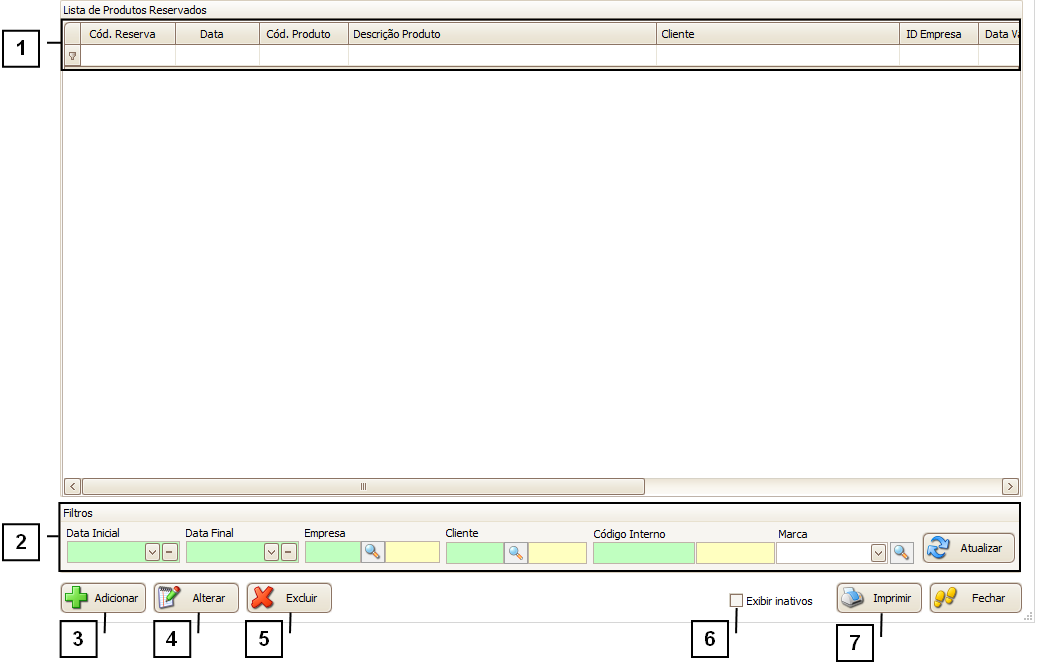Screen dimensions: 1046x672
Task: Click the Cliente magnifier search icon
Action: [x=516, y=552]
